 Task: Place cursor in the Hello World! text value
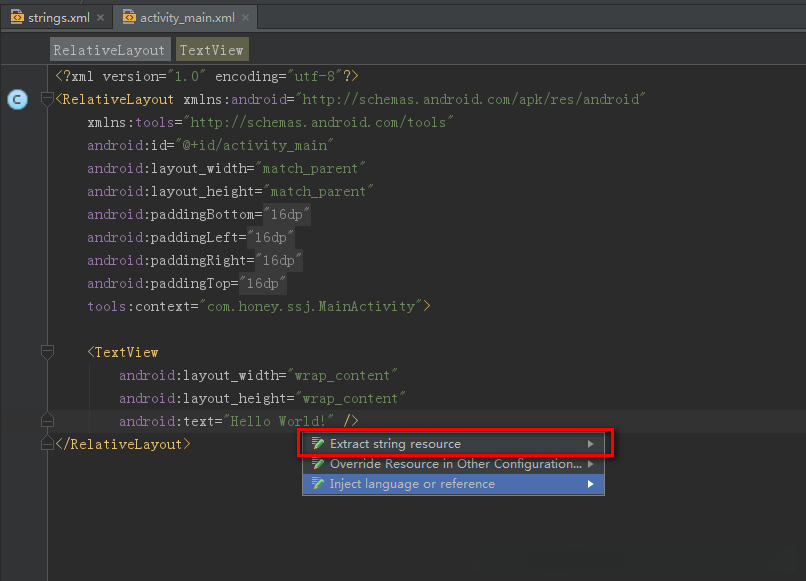pyautogui.click(x=280, y=421)
